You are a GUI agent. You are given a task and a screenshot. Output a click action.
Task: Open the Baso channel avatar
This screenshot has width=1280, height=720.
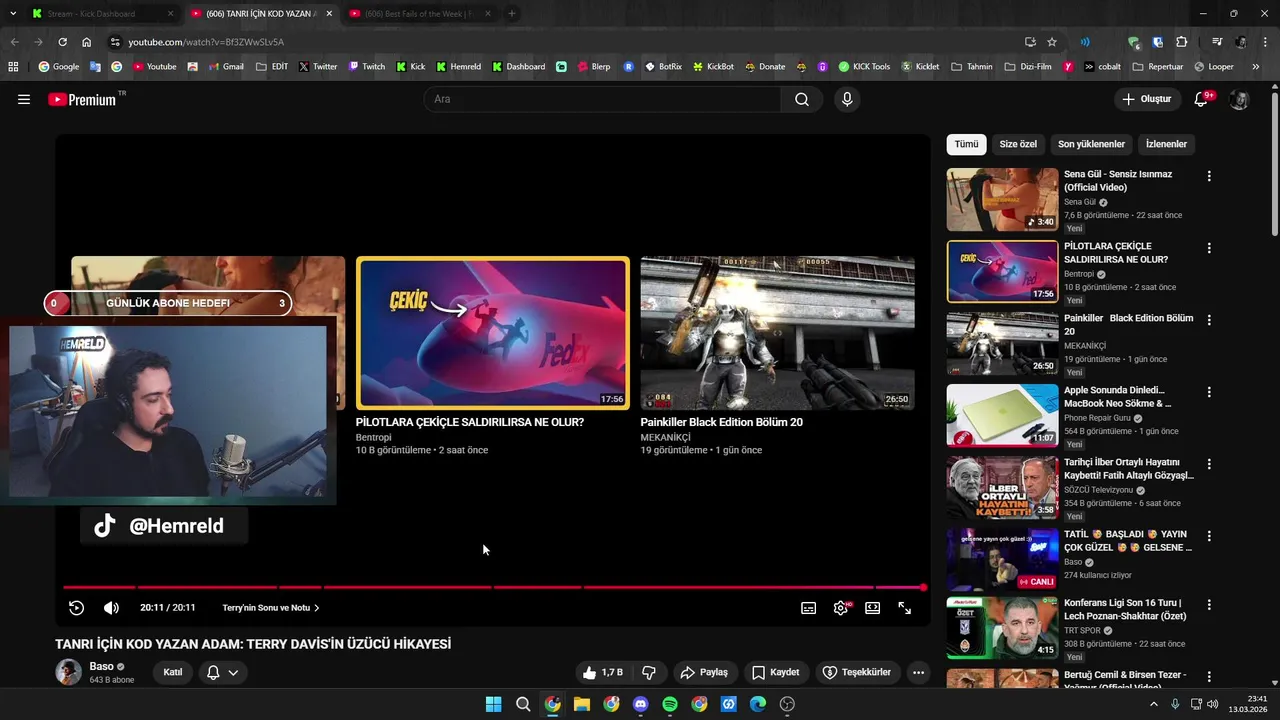(x=68, y=672)
